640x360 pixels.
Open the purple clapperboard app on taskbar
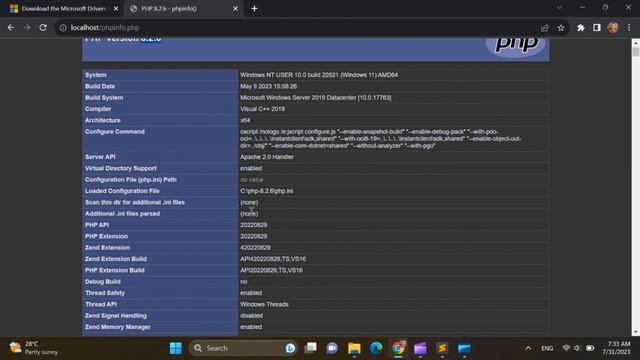(x=420, y=348)
